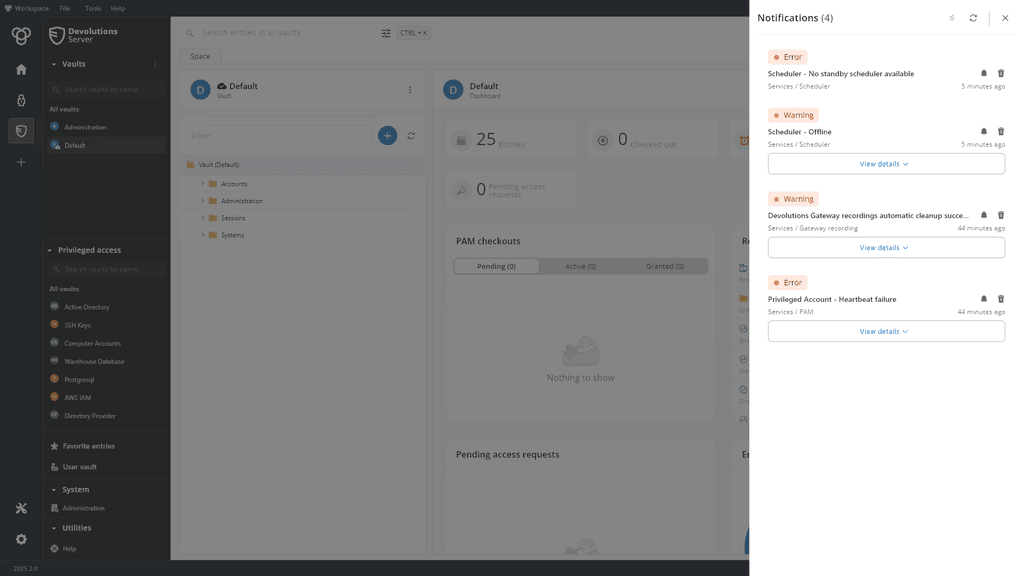Switch to the Granted tab in PAM checkouts
1024x576 pixels.
pos(665,266)
